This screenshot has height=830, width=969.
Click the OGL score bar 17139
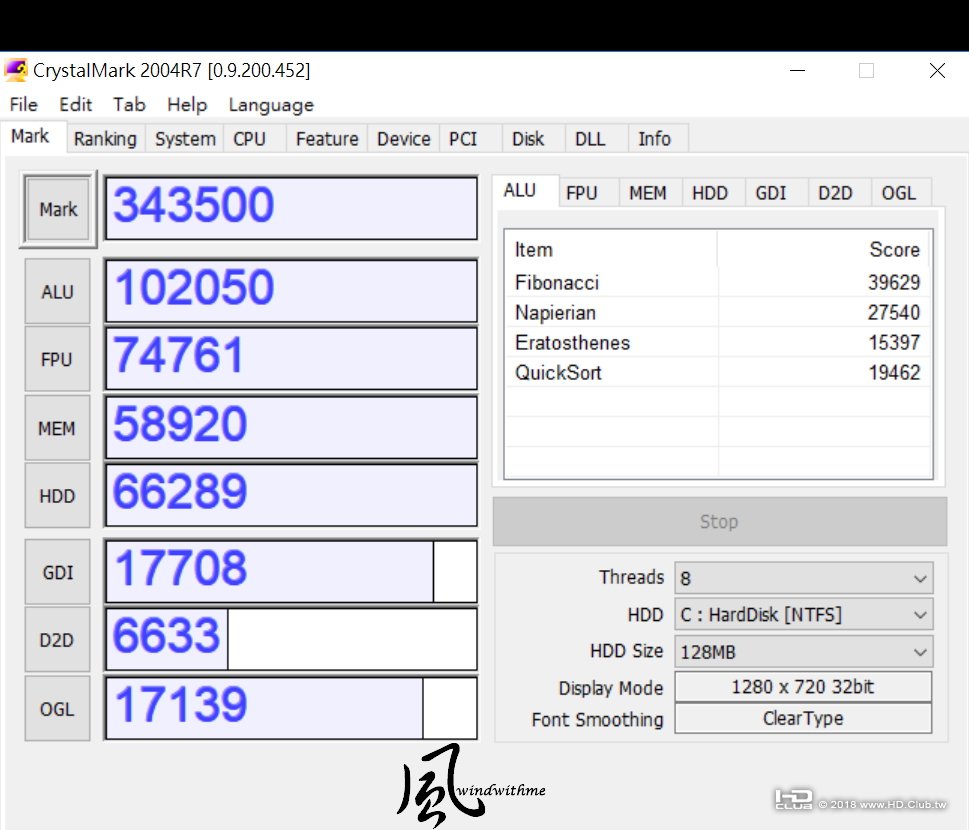point(291,708)
